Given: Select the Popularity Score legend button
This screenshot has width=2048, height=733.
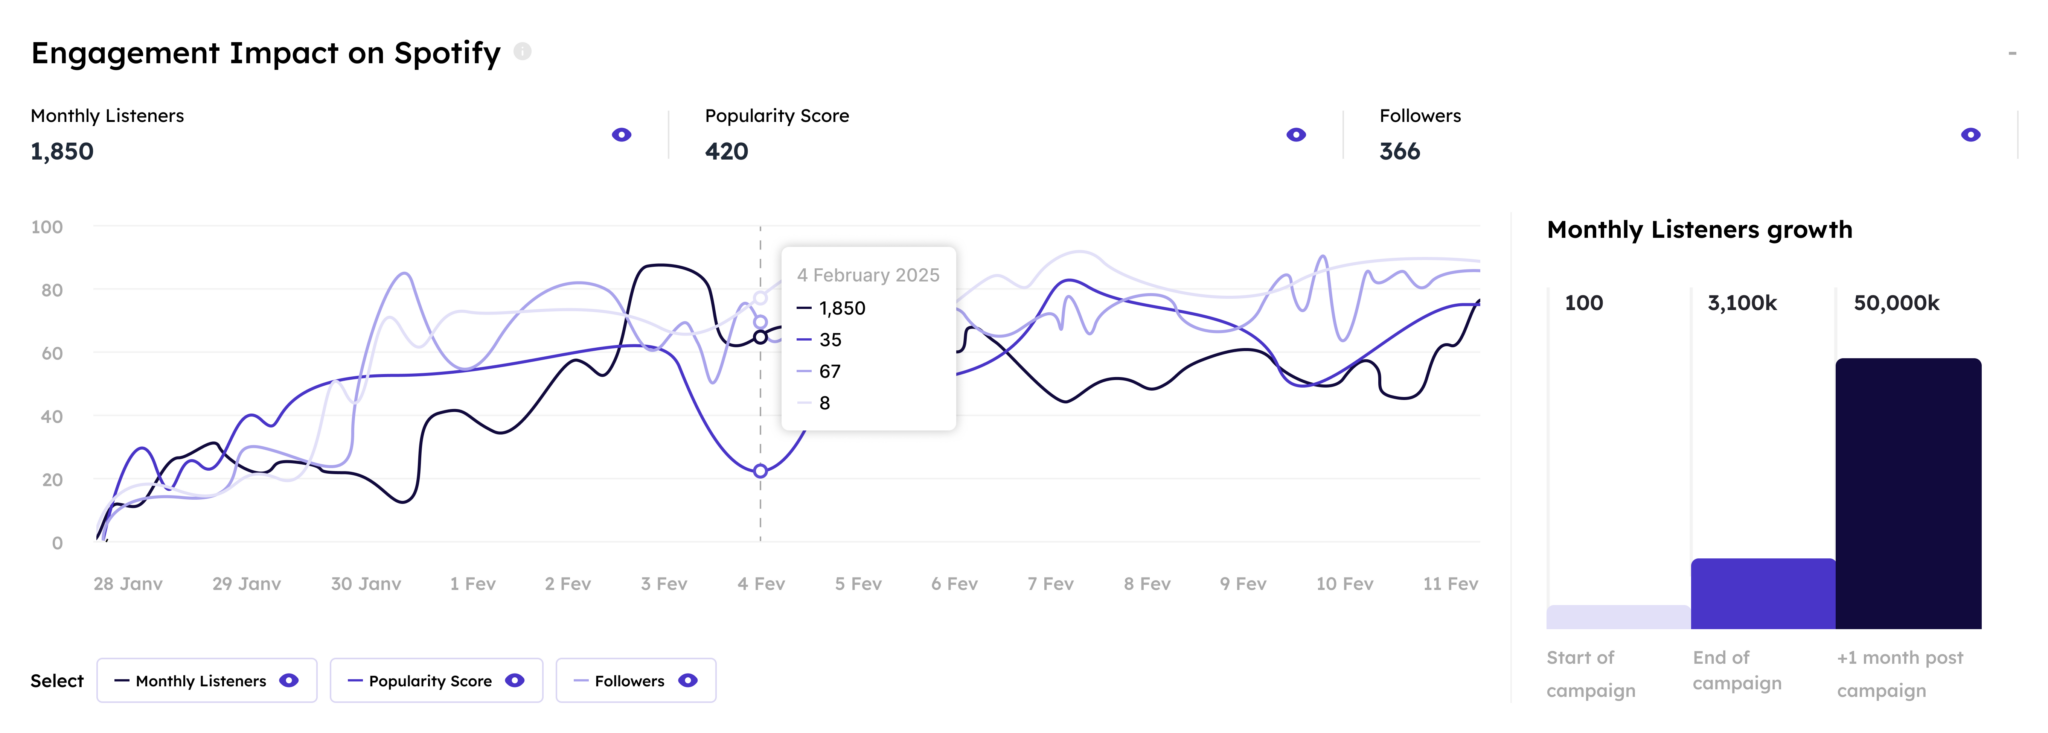Looking at the screenshot, I should [436, 680].
